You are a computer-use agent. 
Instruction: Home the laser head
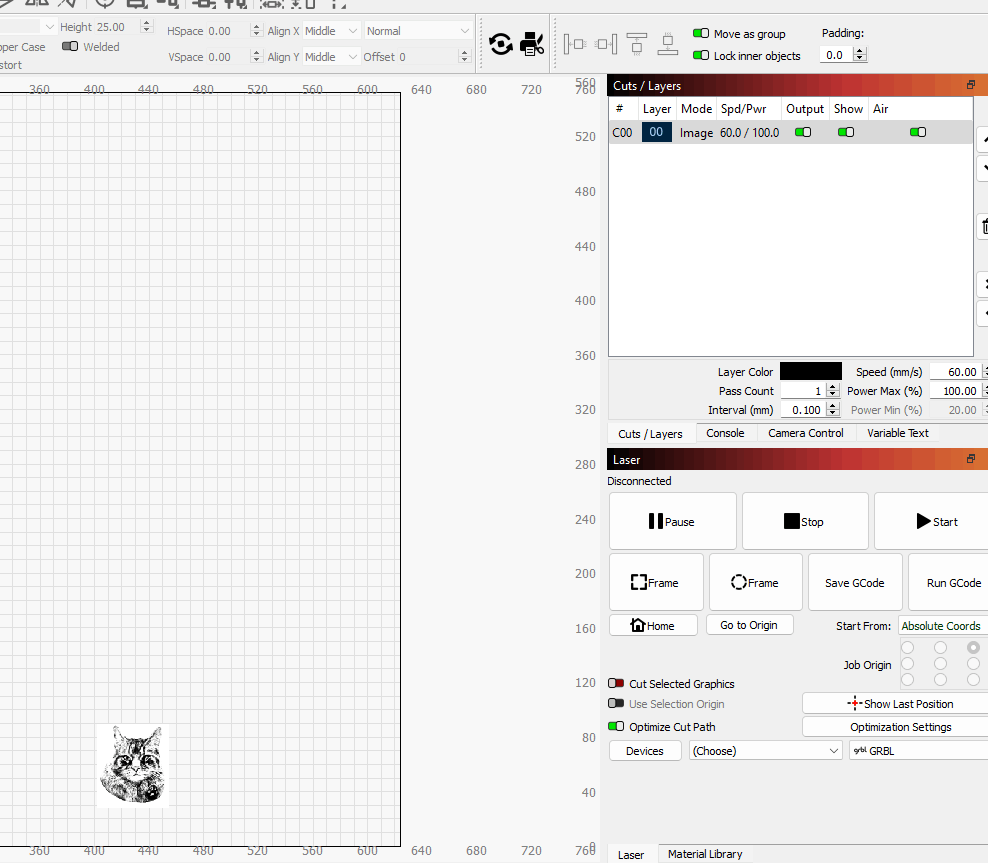click(x=652, y=625)
